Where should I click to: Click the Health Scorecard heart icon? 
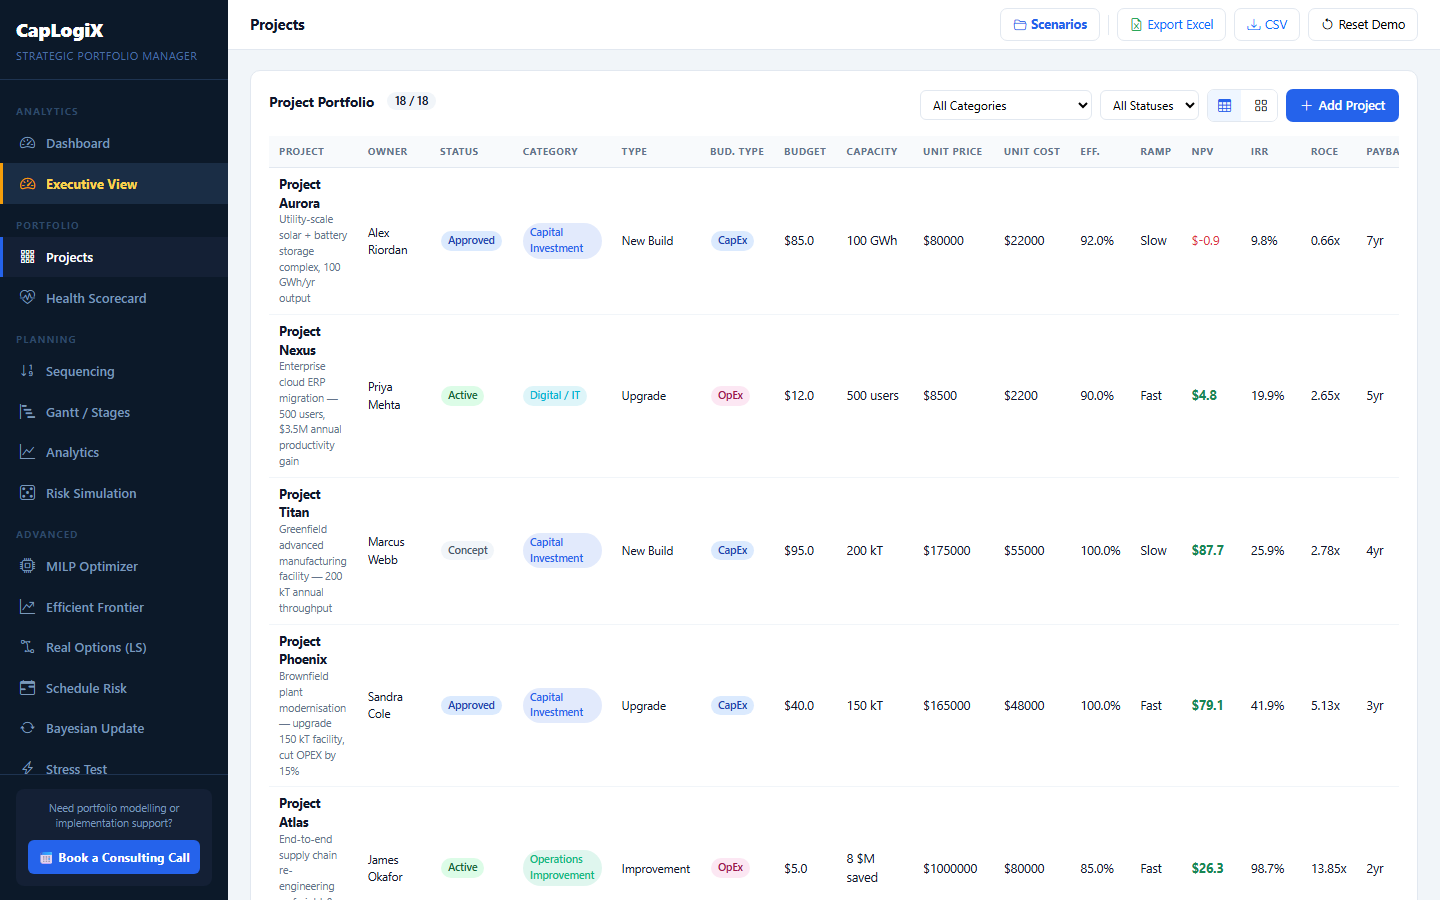tap(27, 298)
